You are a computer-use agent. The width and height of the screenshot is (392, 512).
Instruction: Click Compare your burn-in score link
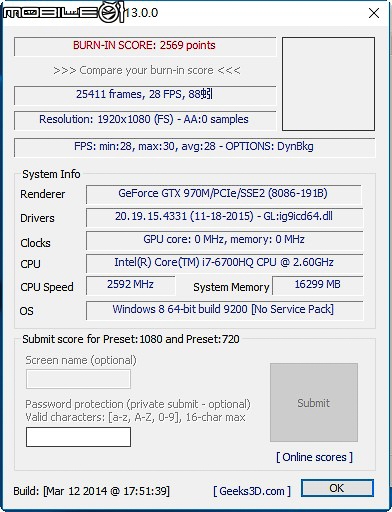coord(147,70)
